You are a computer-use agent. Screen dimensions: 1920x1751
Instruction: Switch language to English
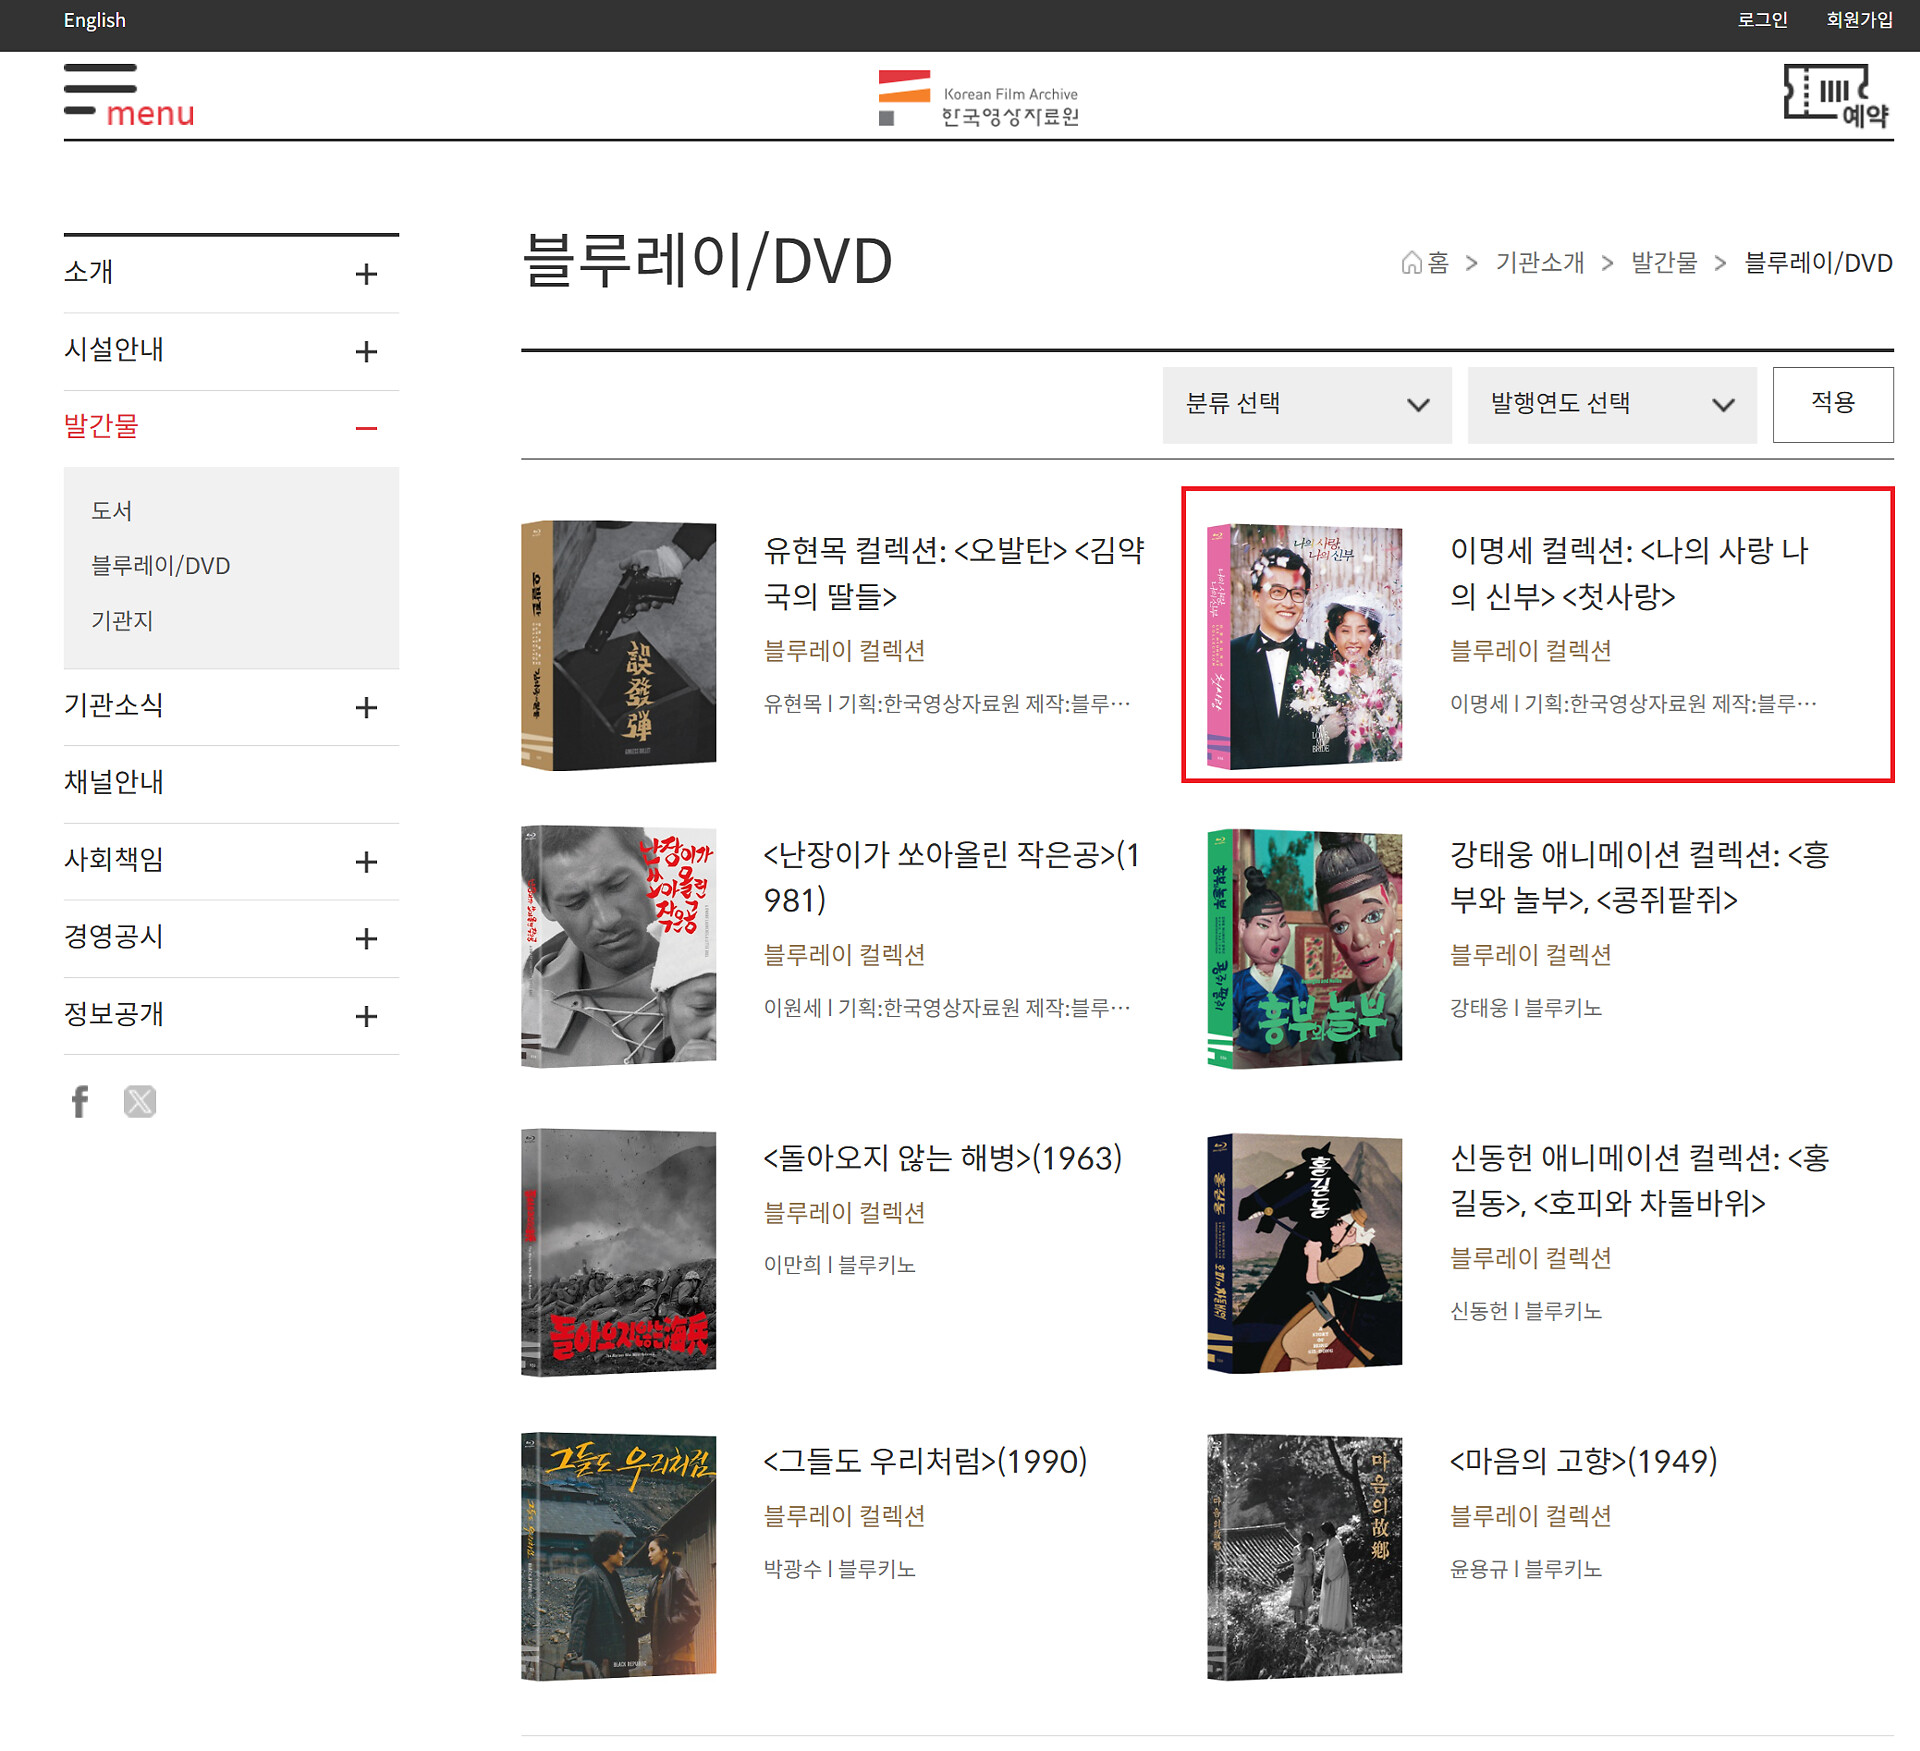(x=95, y=21)
